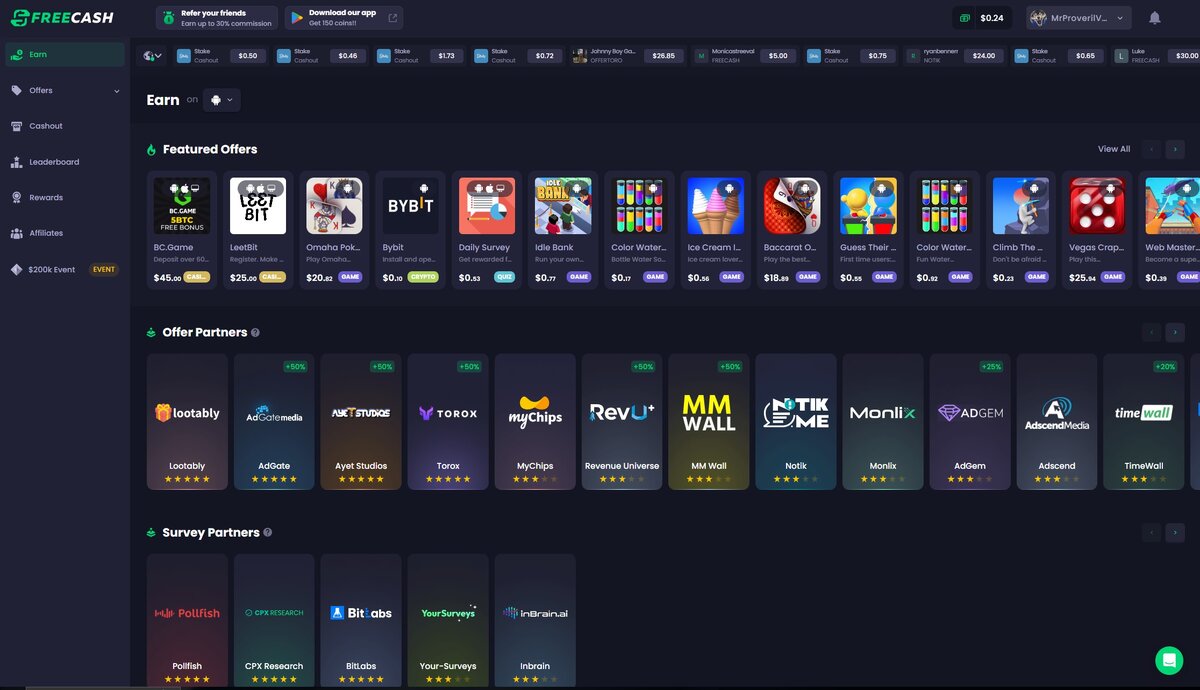Screen dimensions: 1200x690
Task: Open the MyChips offer partner
Action: 535,422
